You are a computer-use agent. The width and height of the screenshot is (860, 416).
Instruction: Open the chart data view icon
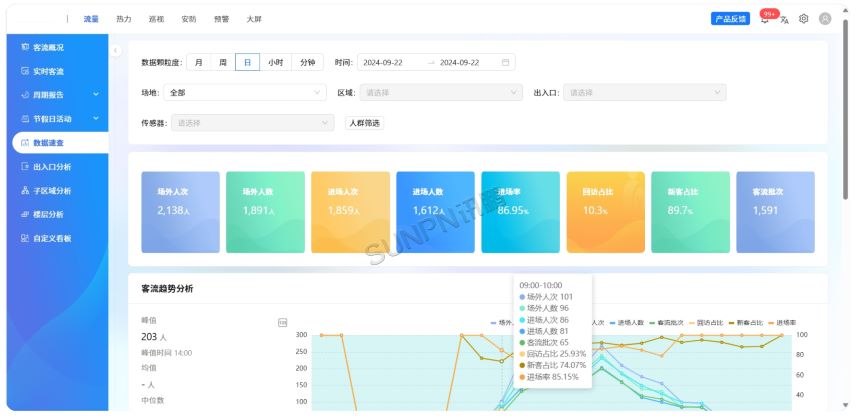click(282, 323)
